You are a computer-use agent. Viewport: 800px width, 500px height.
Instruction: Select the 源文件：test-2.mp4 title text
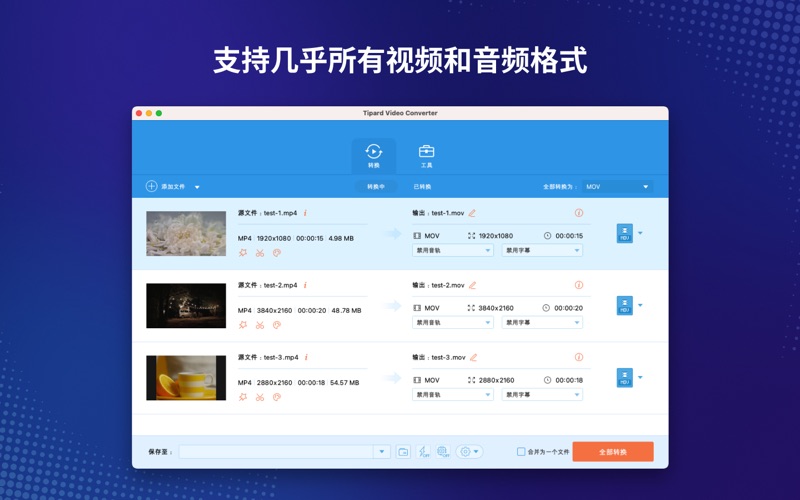click(x=267, y=285)
